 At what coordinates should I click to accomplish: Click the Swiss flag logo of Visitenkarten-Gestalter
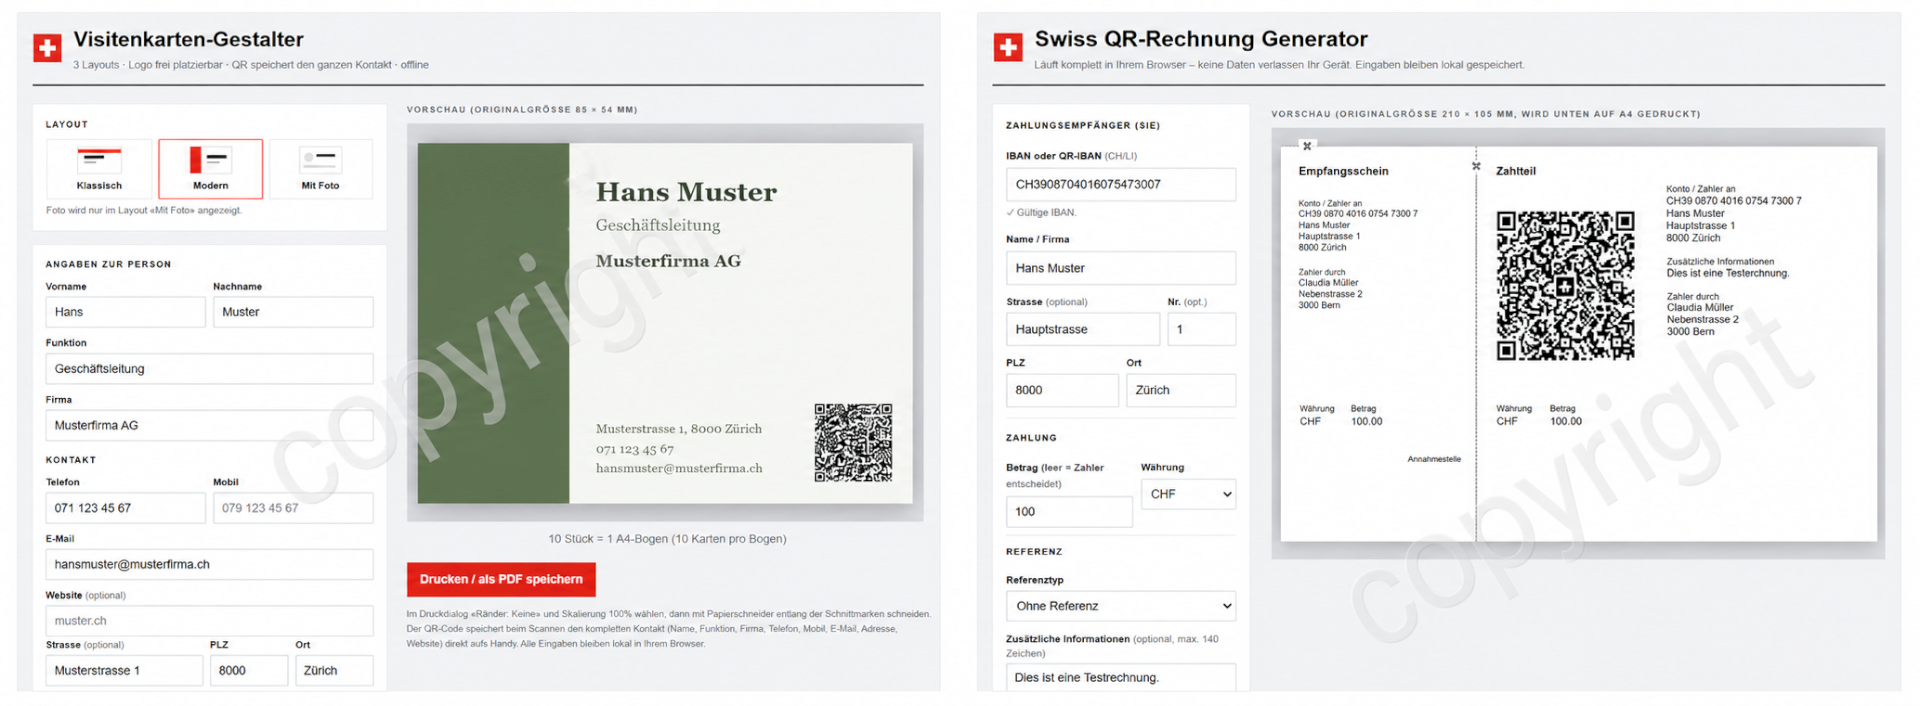pyautogui.click(x=47, y=47)
